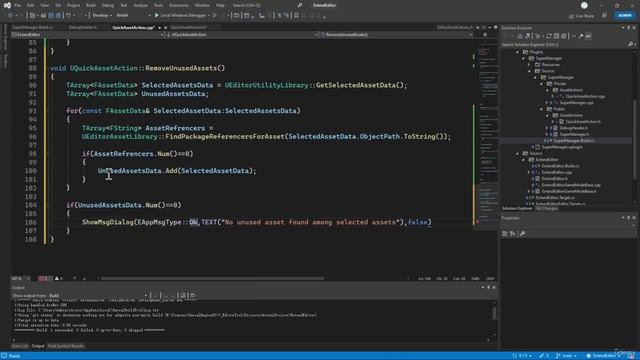Switch to the Solution Explorer panel tab
This screenshot has width=640, height=360.
[517, 209]
